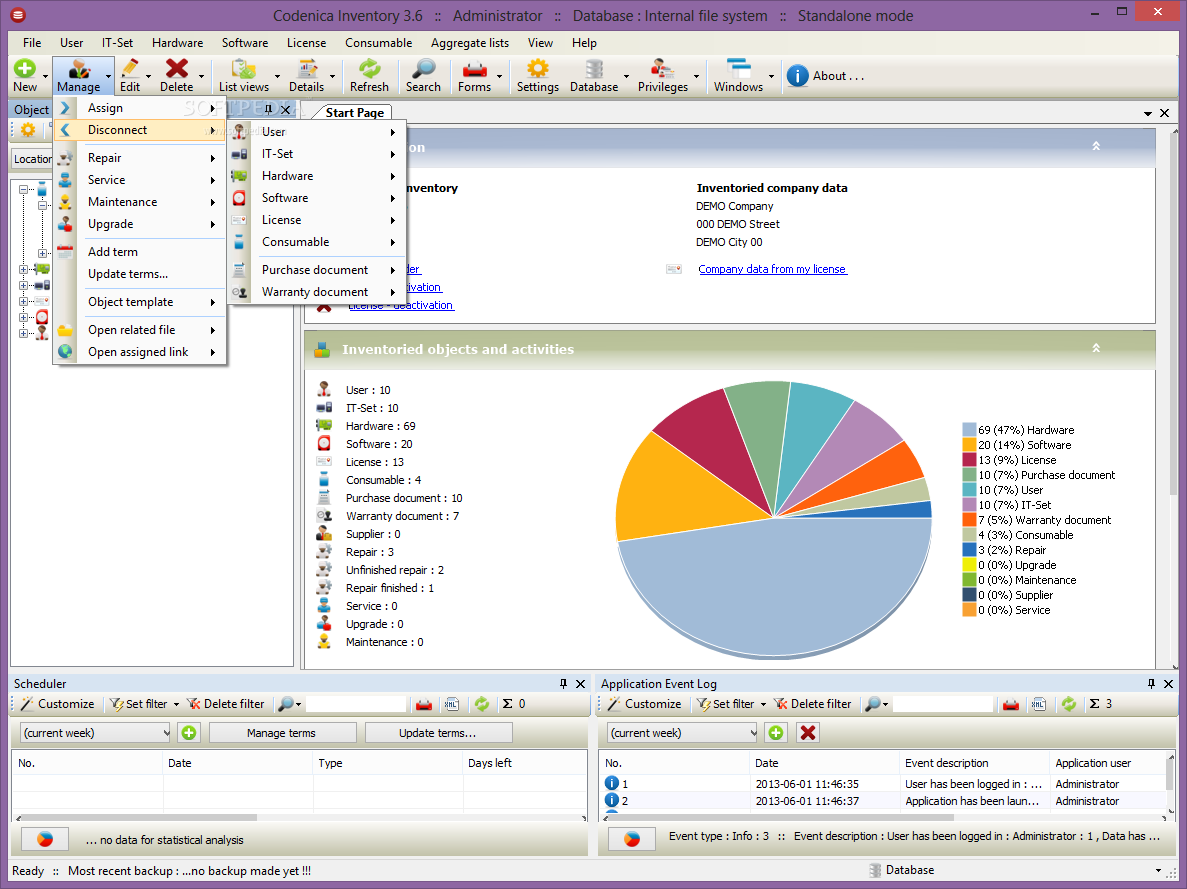Screen dimensions: 1187x889
Task: Open Company data from my license link
Action: [x=772, y=269]
